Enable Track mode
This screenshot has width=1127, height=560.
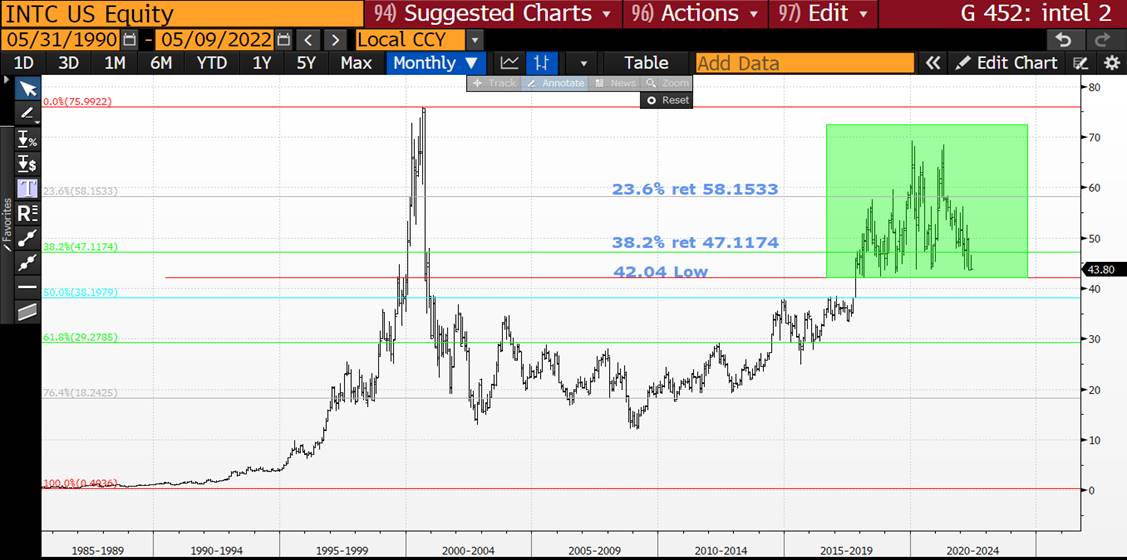494,83
